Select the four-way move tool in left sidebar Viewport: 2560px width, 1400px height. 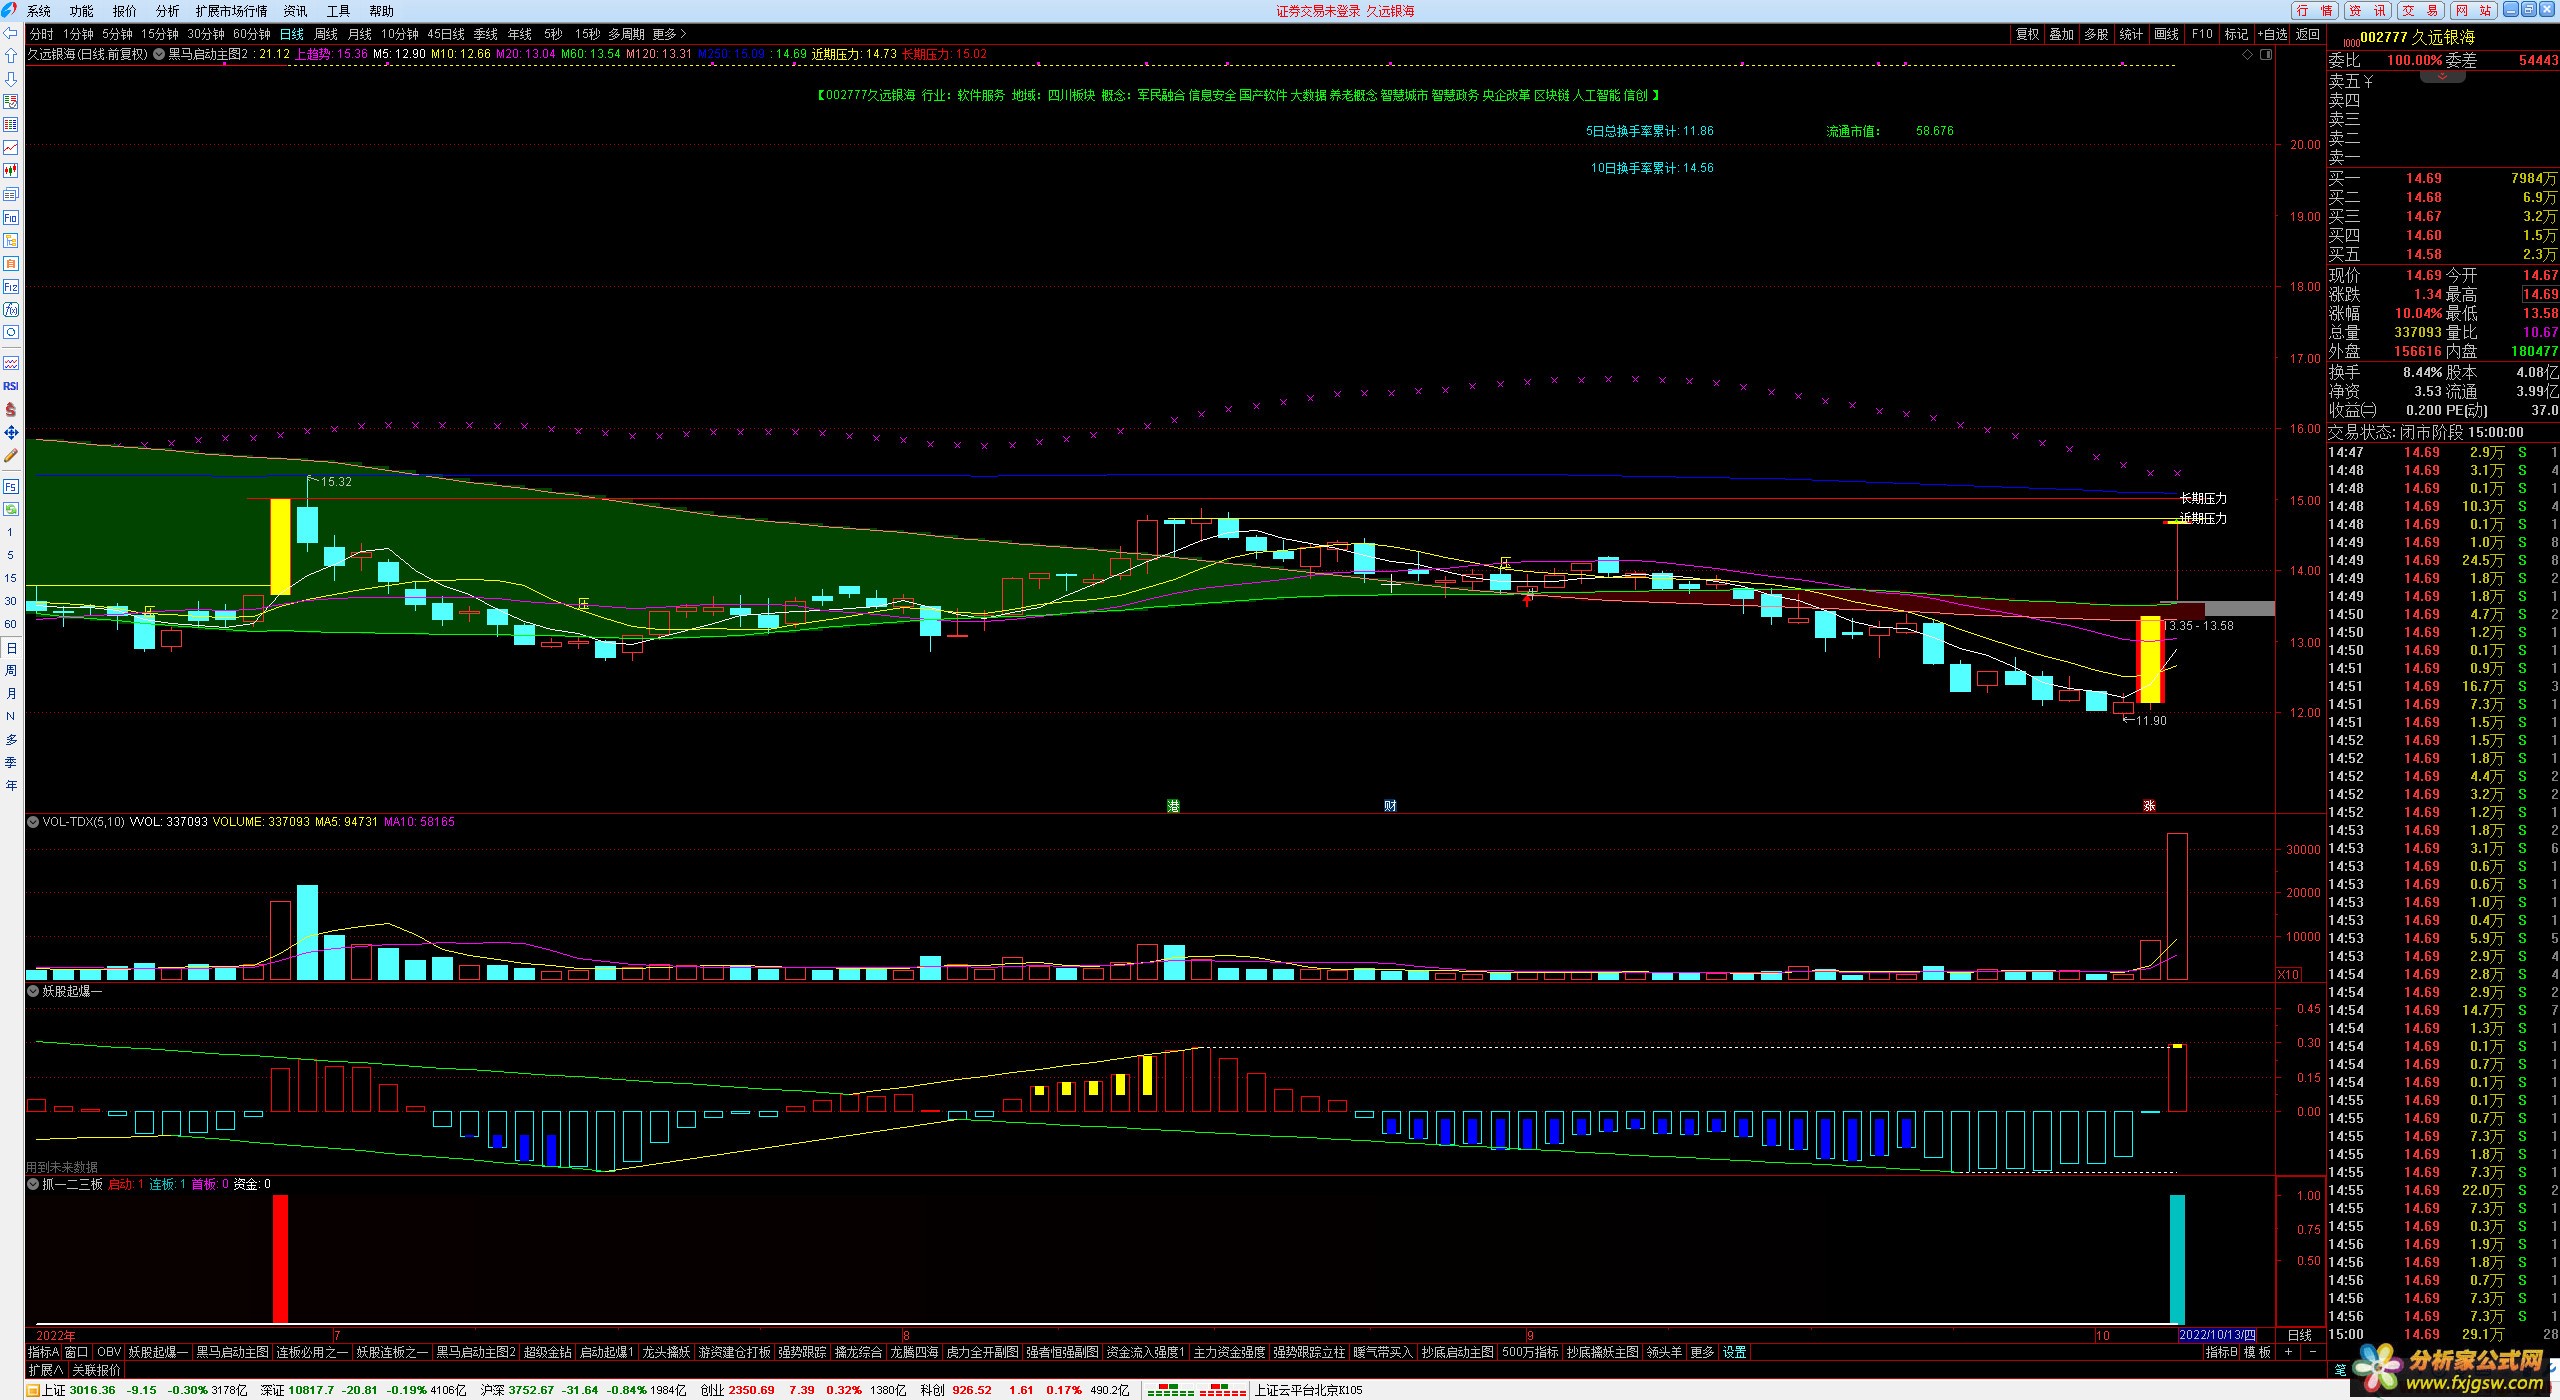11,432
